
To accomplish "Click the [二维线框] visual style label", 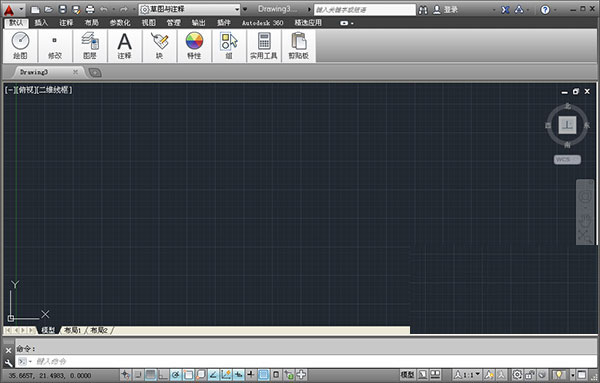I will click(54, 90).
